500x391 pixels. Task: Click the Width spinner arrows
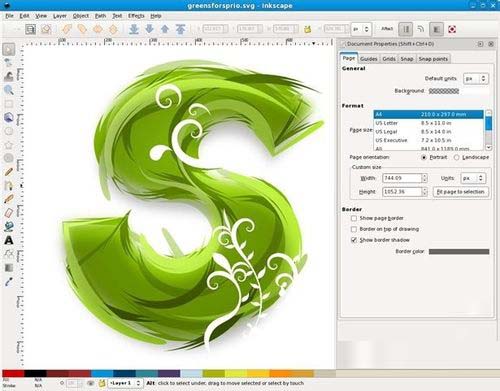(x=424, y=178)
